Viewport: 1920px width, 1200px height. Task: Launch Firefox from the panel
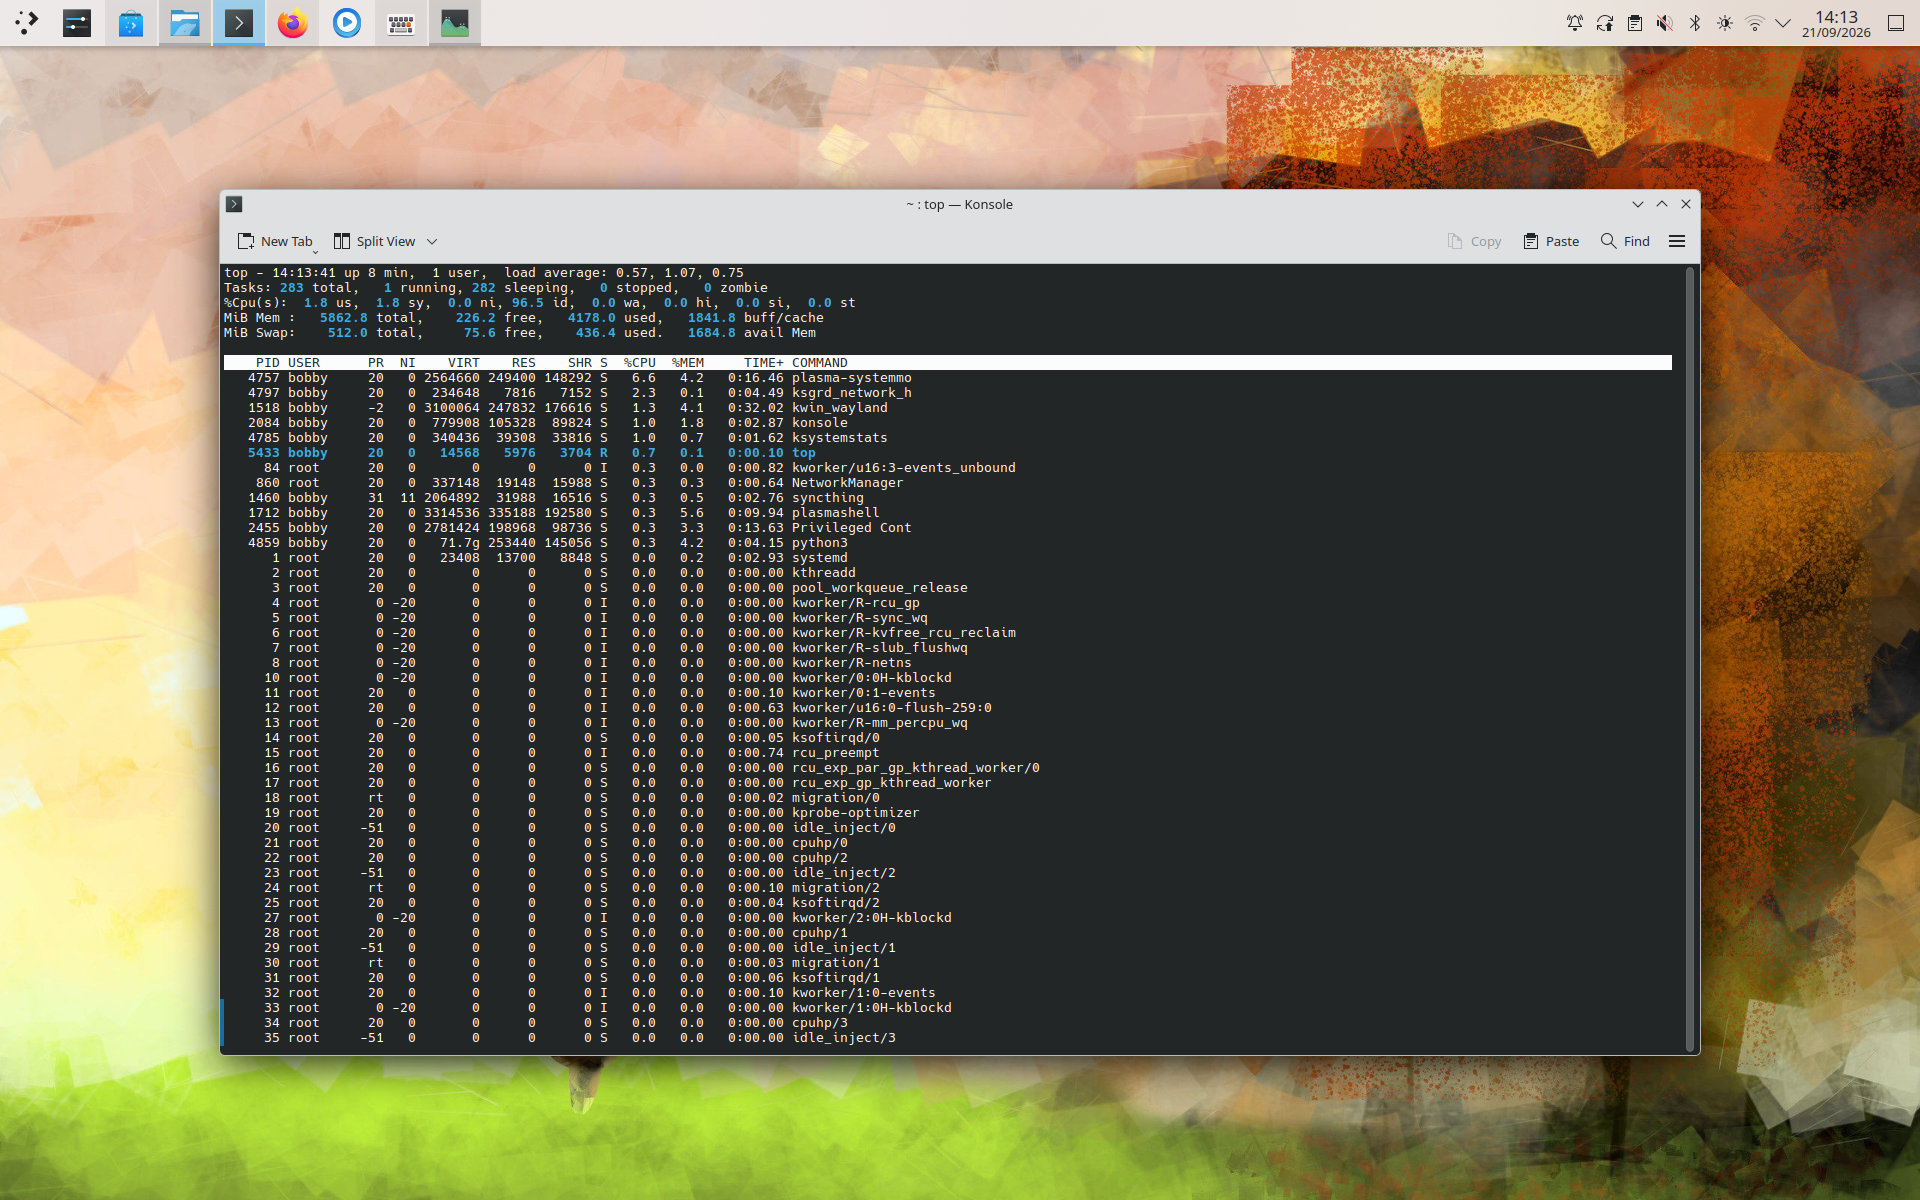[x=293, y=22]
